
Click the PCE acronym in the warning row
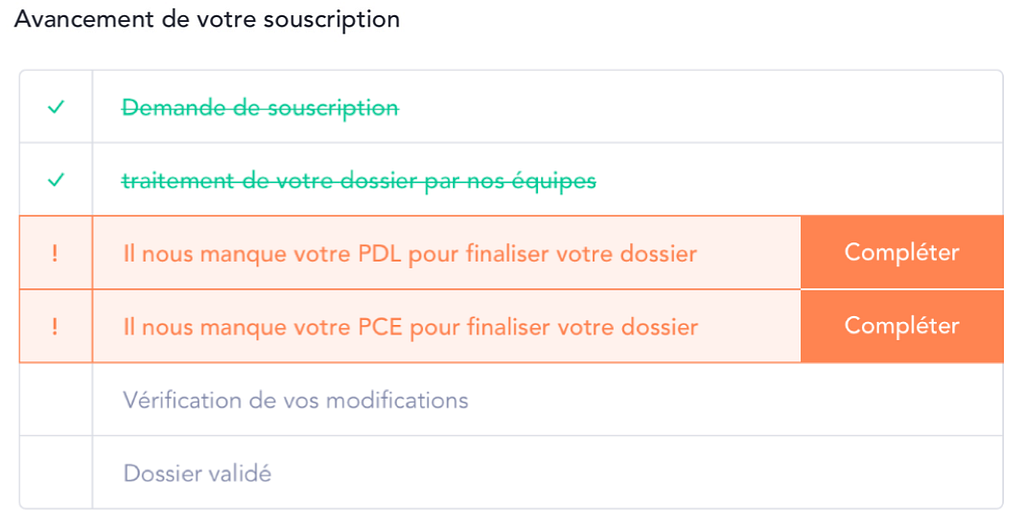(381, 327)
